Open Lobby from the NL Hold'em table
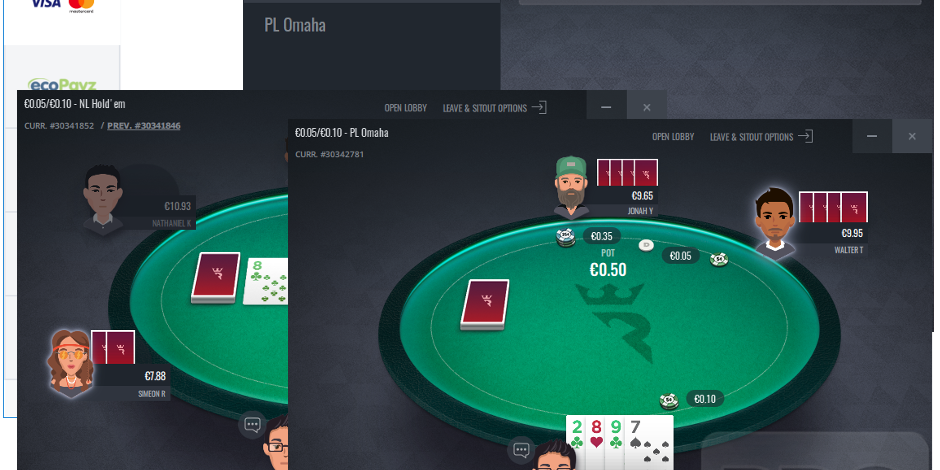 click(x=405, y=108)
